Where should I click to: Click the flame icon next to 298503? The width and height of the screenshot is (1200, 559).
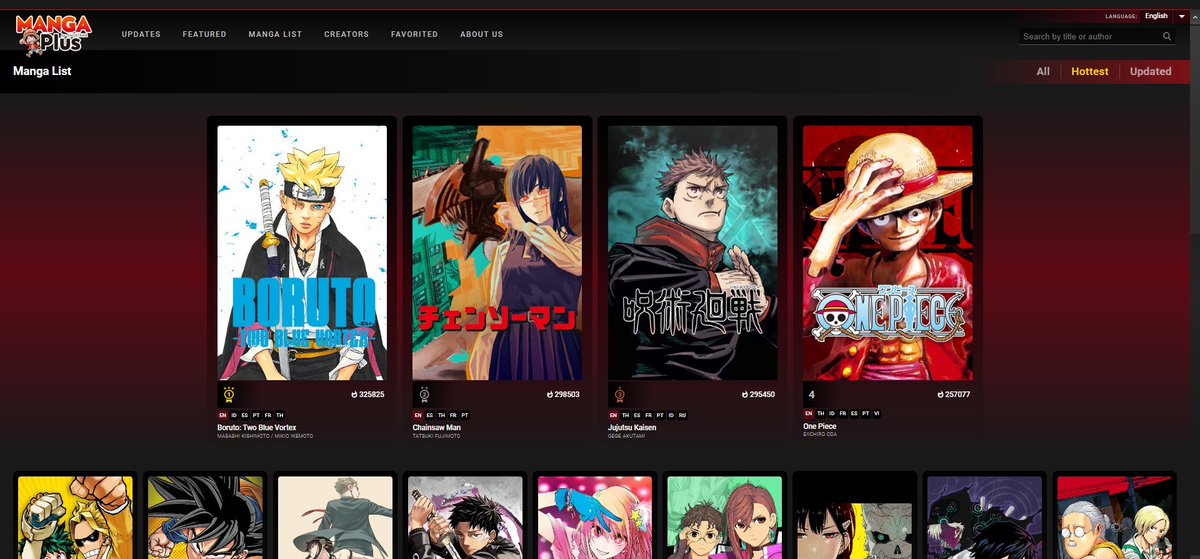coord(550,395)
